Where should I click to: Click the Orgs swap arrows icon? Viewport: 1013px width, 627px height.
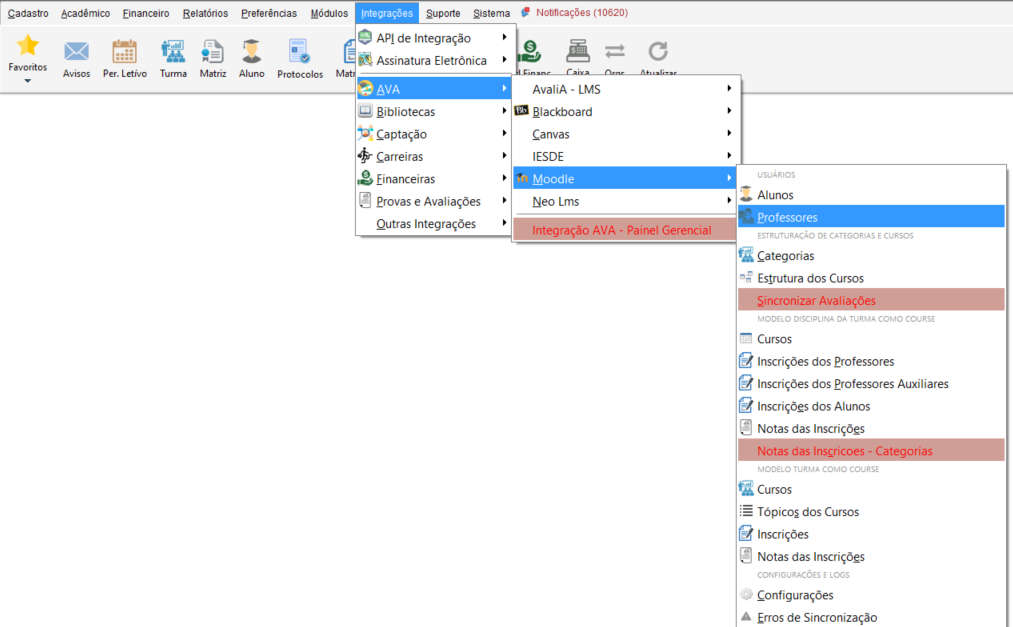[614, 51]
